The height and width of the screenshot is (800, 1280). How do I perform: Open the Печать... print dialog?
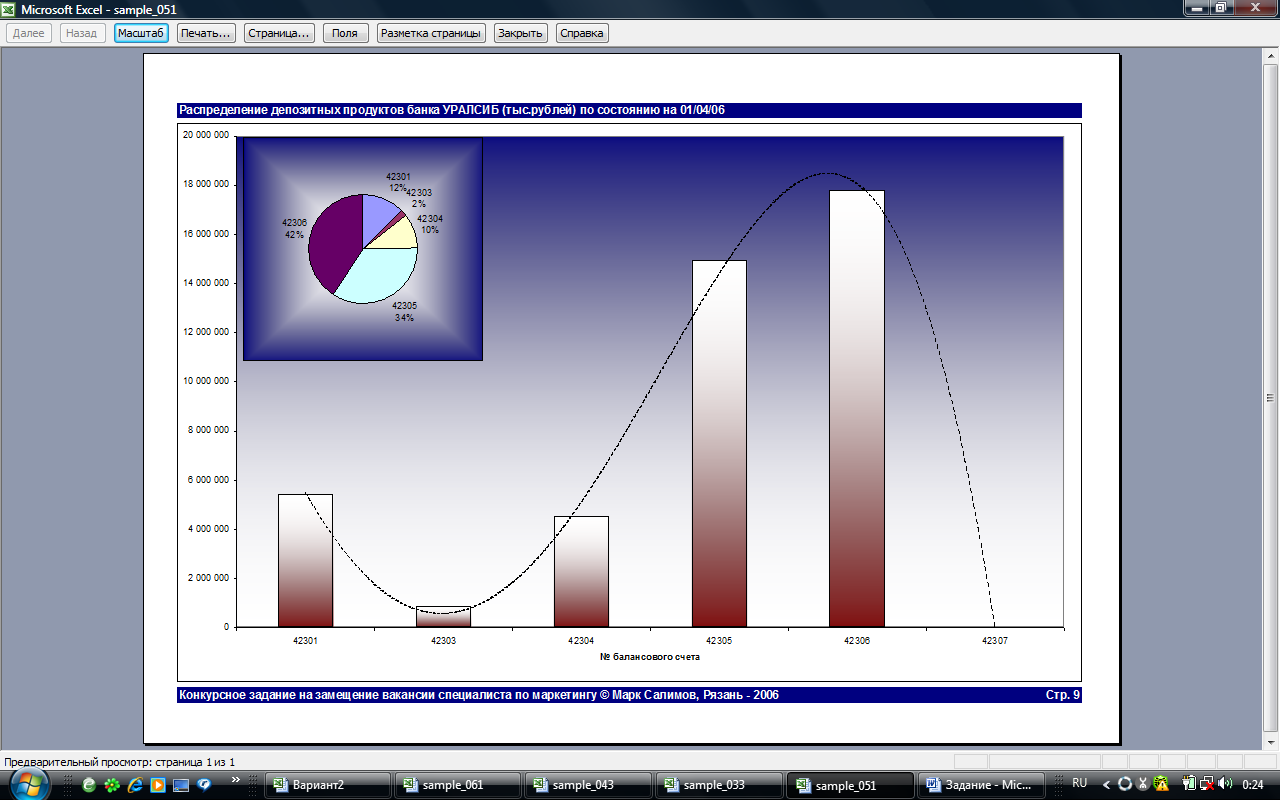pyautogui.click(x=206, y=33)
